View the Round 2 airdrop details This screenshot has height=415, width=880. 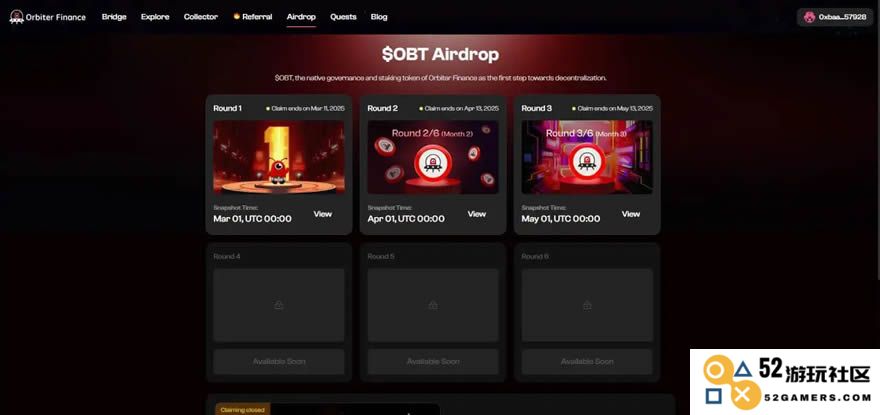coord(476,214)
